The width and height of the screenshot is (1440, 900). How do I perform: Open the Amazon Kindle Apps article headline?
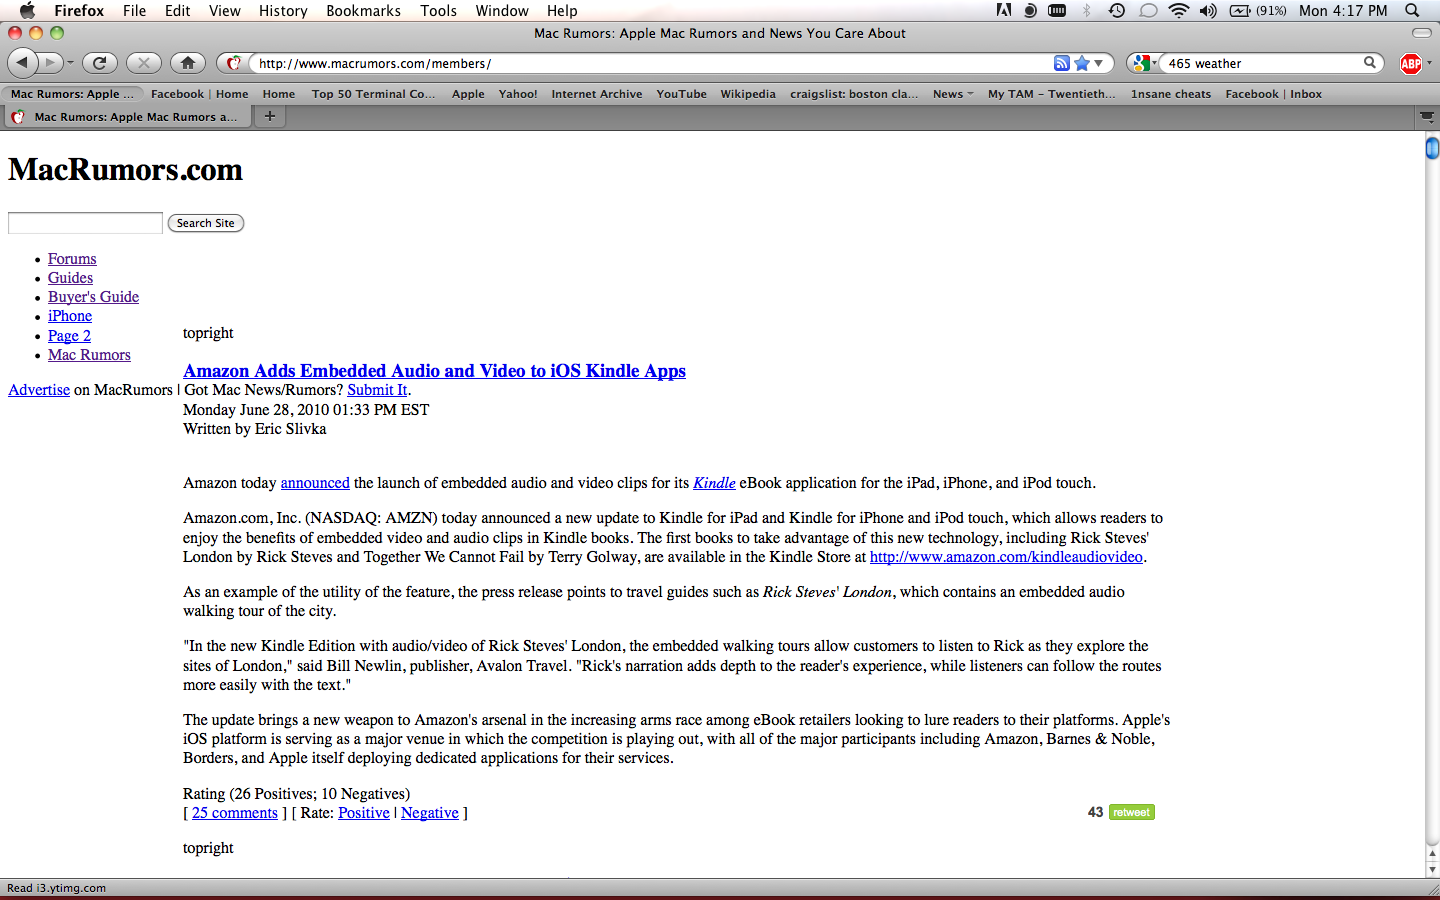click(434, 371)
